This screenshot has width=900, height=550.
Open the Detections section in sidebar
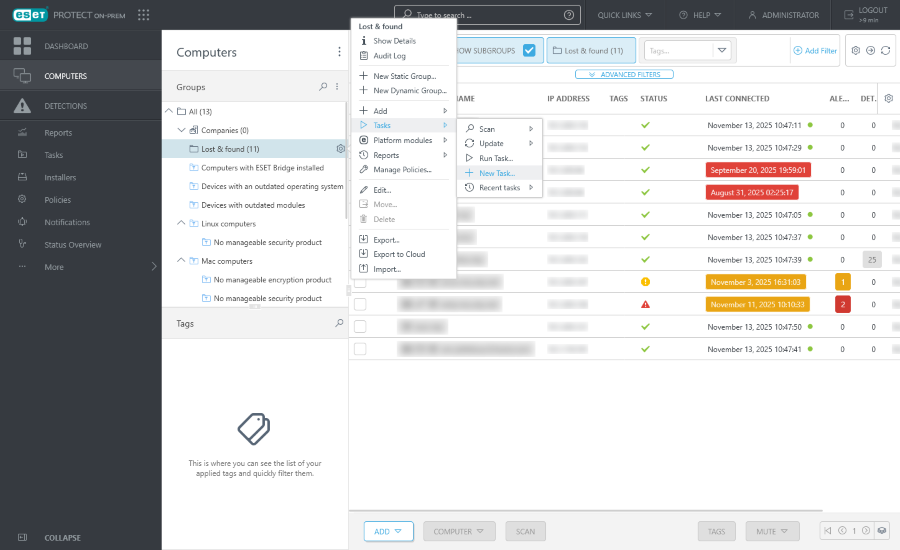coord(65,106)
